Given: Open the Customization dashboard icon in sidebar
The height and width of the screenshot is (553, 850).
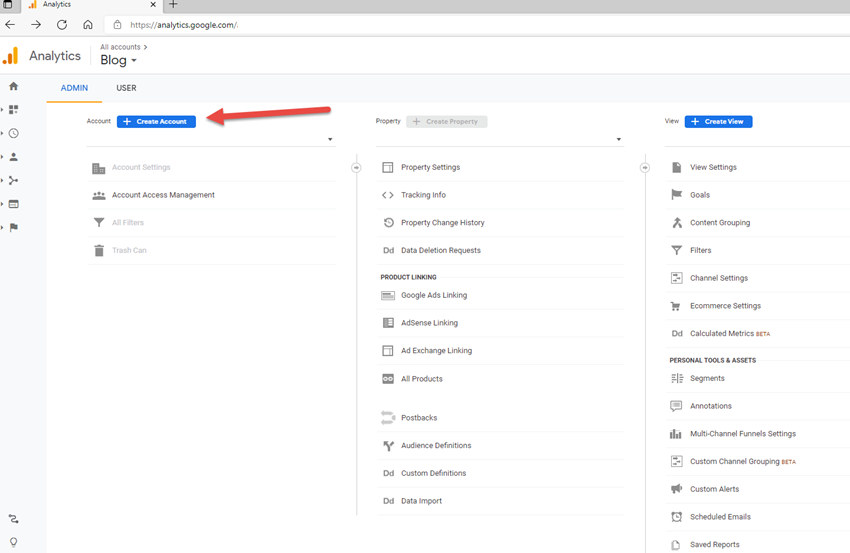Looking at the screenshot, I should point(14,110).
